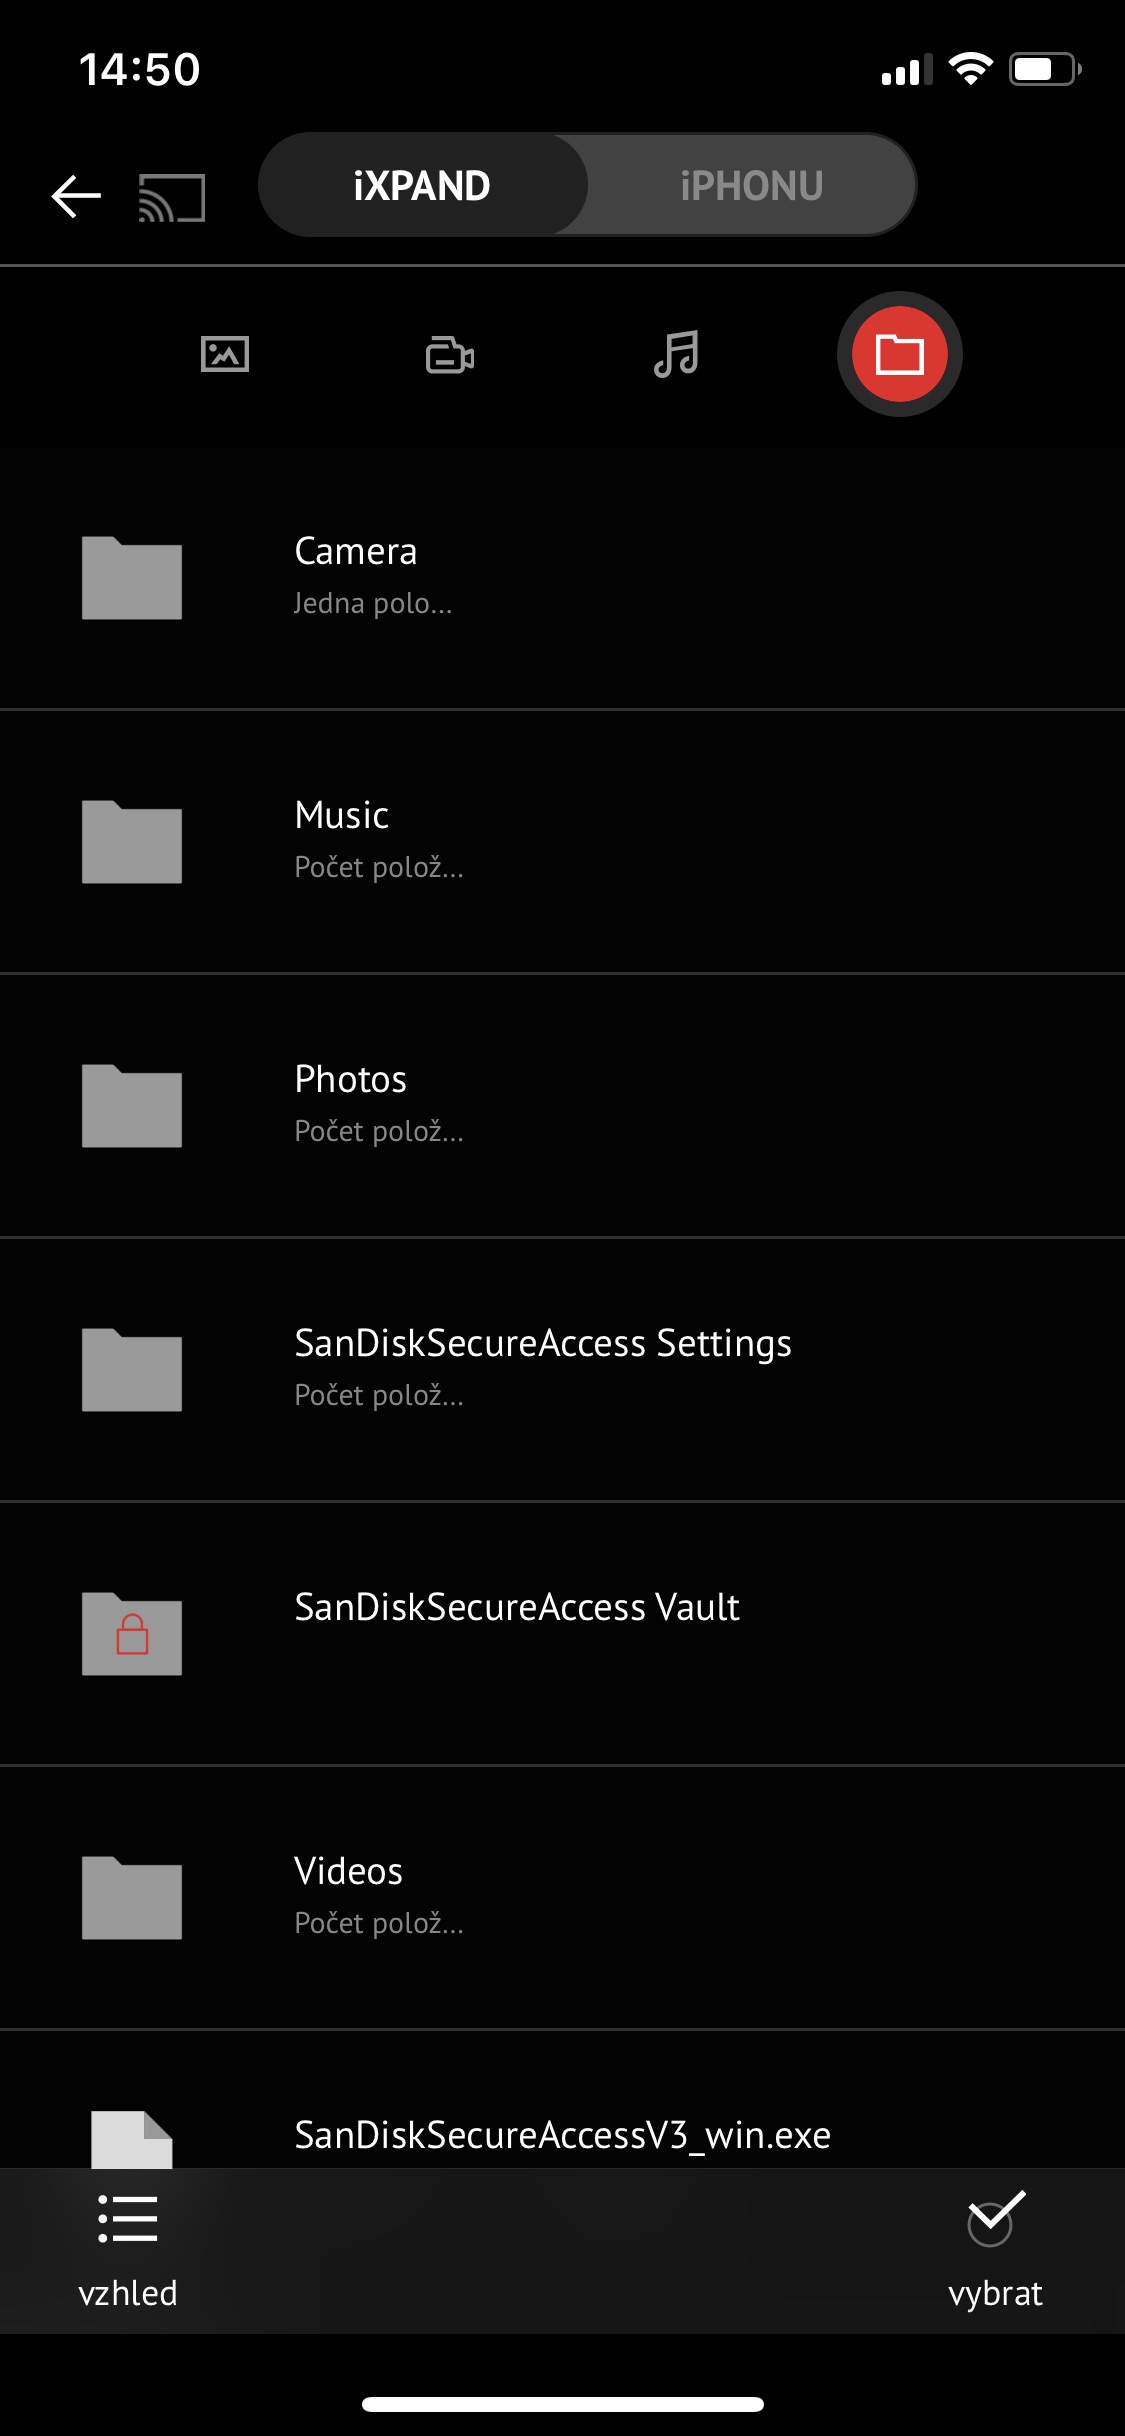Keep iXPAND storage tab selected

point(421,184)
